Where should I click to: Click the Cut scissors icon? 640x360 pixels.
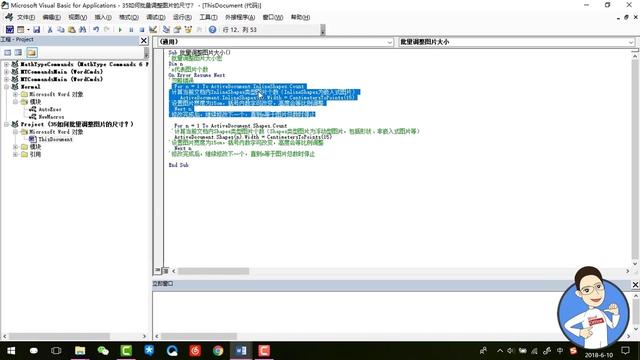point(50,29)
